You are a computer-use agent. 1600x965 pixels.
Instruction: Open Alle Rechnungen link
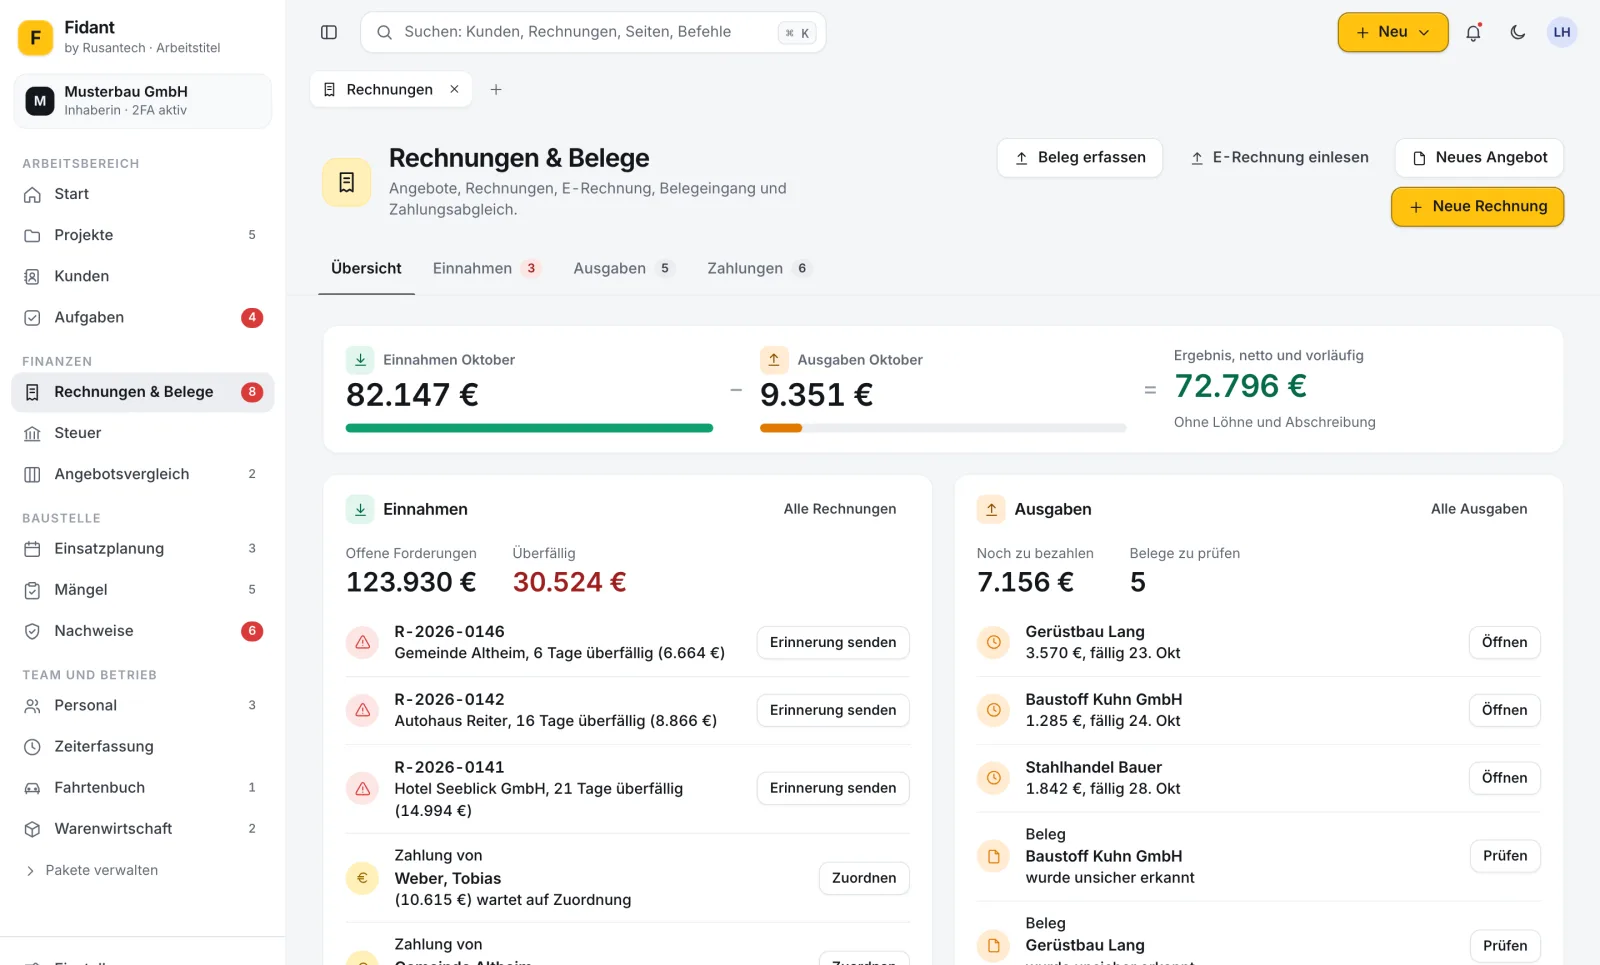click(840, 509)
